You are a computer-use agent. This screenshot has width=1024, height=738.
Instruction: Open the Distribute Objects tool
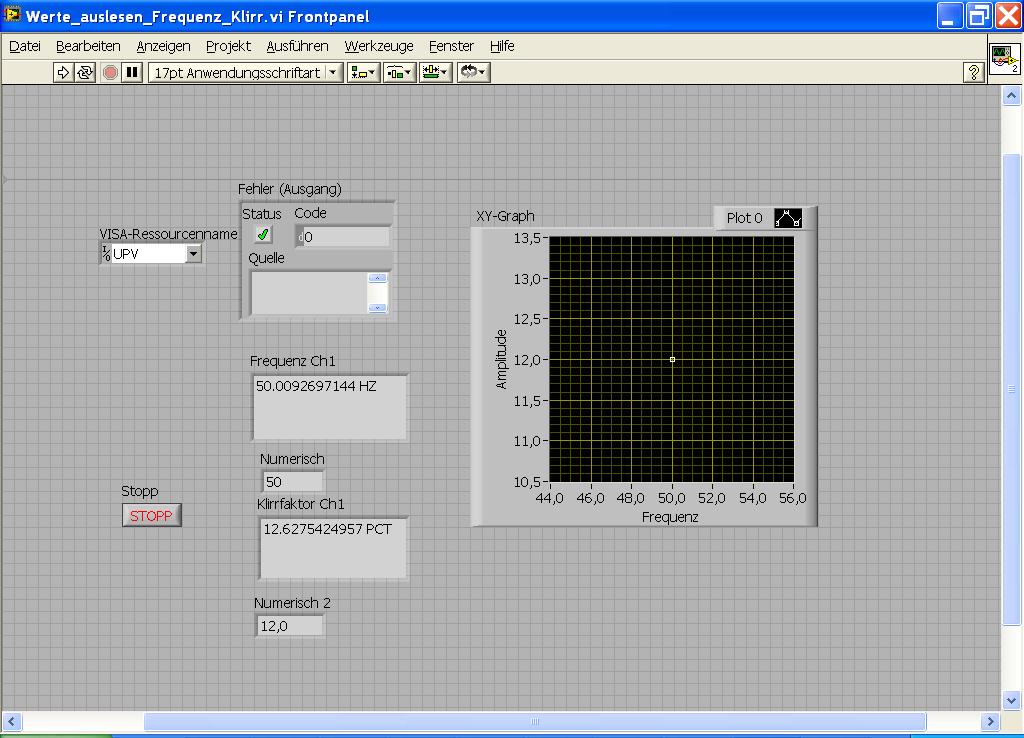click(x=399, y=72)
